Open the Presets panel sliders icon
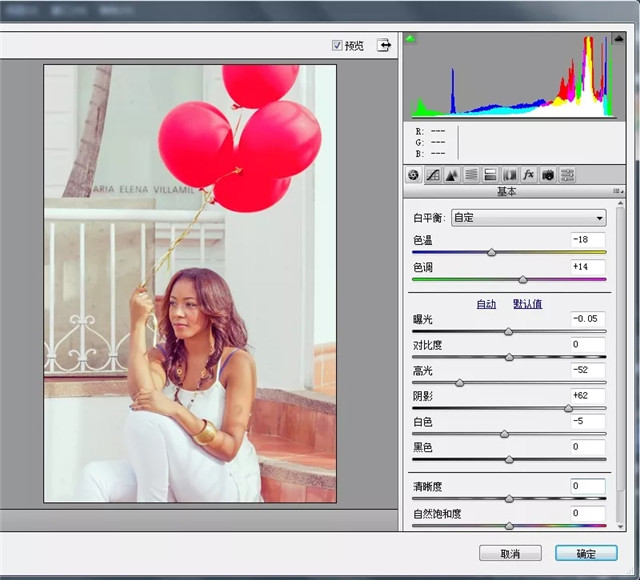 coord(567,175)
